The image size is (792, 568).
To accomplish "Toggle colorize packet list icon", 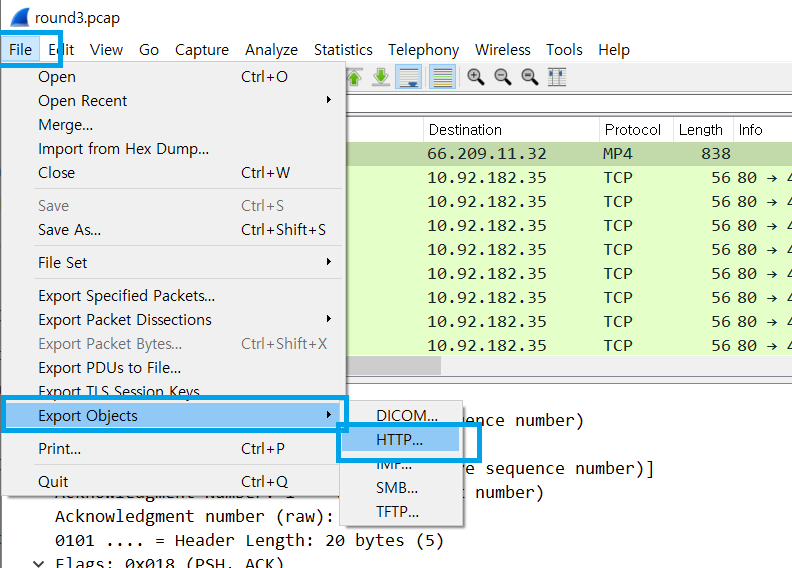I will click(442, 77).
